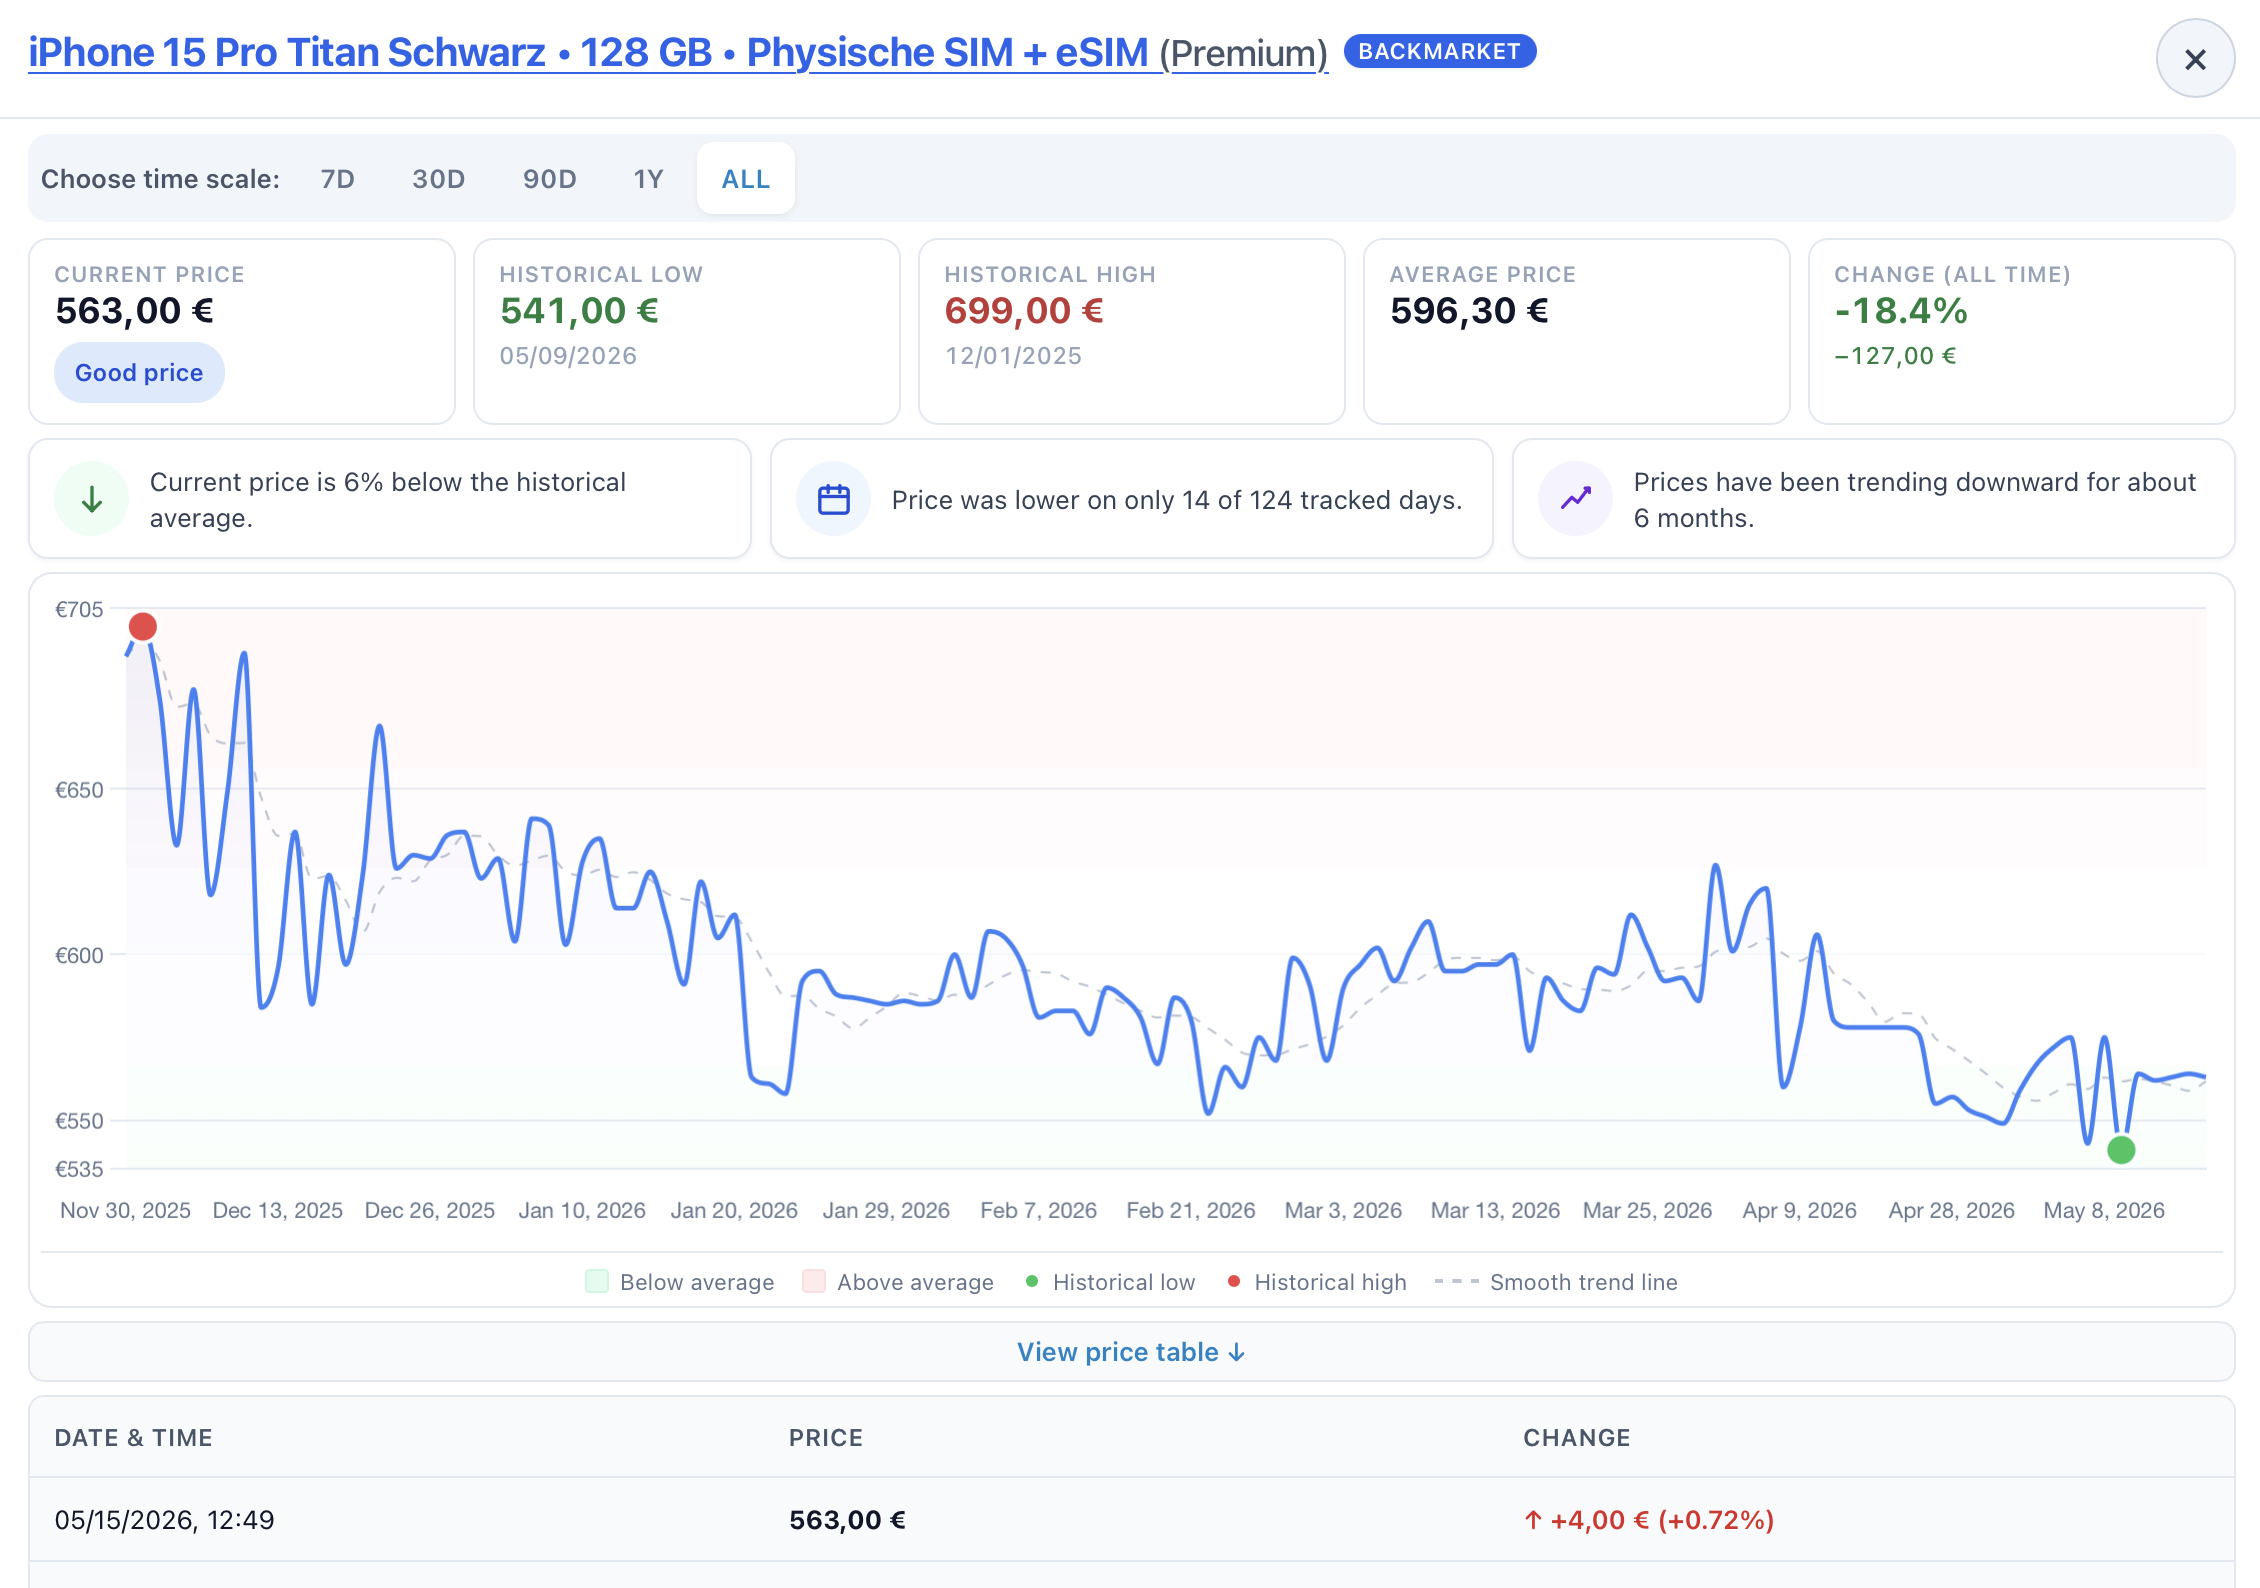Click the DATE & TIME column header
Viewport: 2260px width, 1588px height.
(134, 1438)
